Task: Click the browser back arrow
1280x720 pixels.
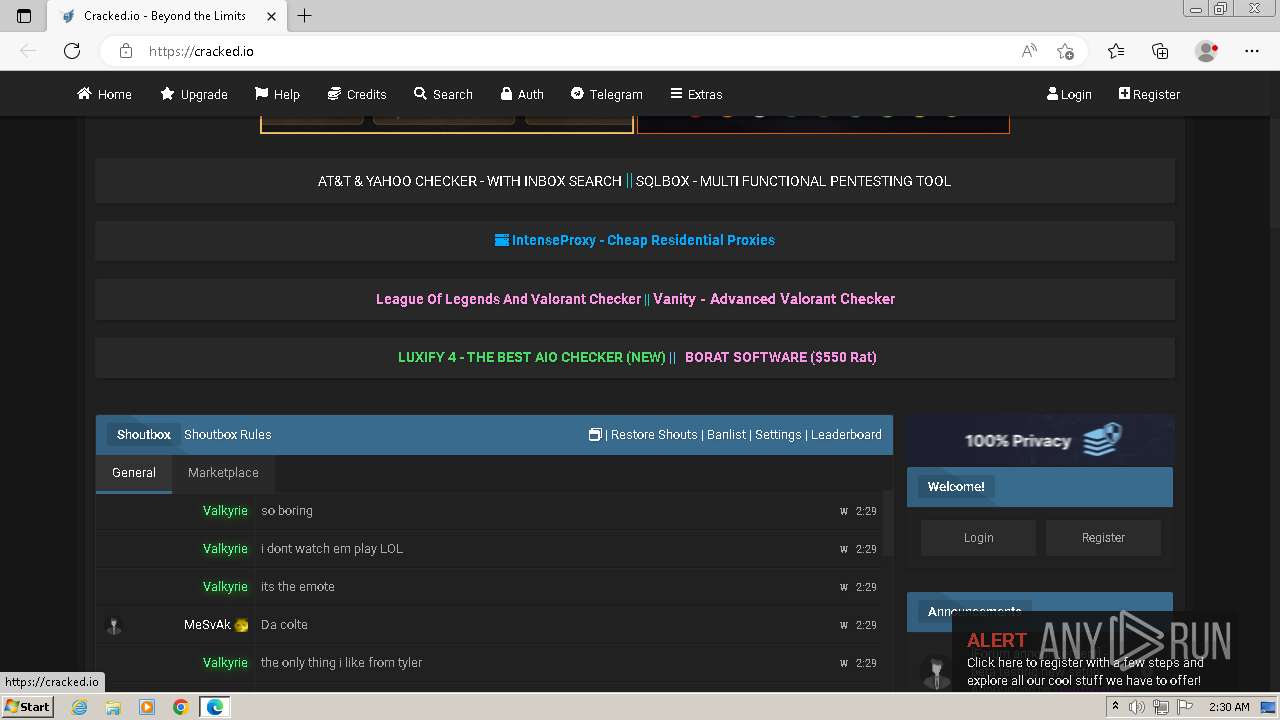Action: click(28, 51)
